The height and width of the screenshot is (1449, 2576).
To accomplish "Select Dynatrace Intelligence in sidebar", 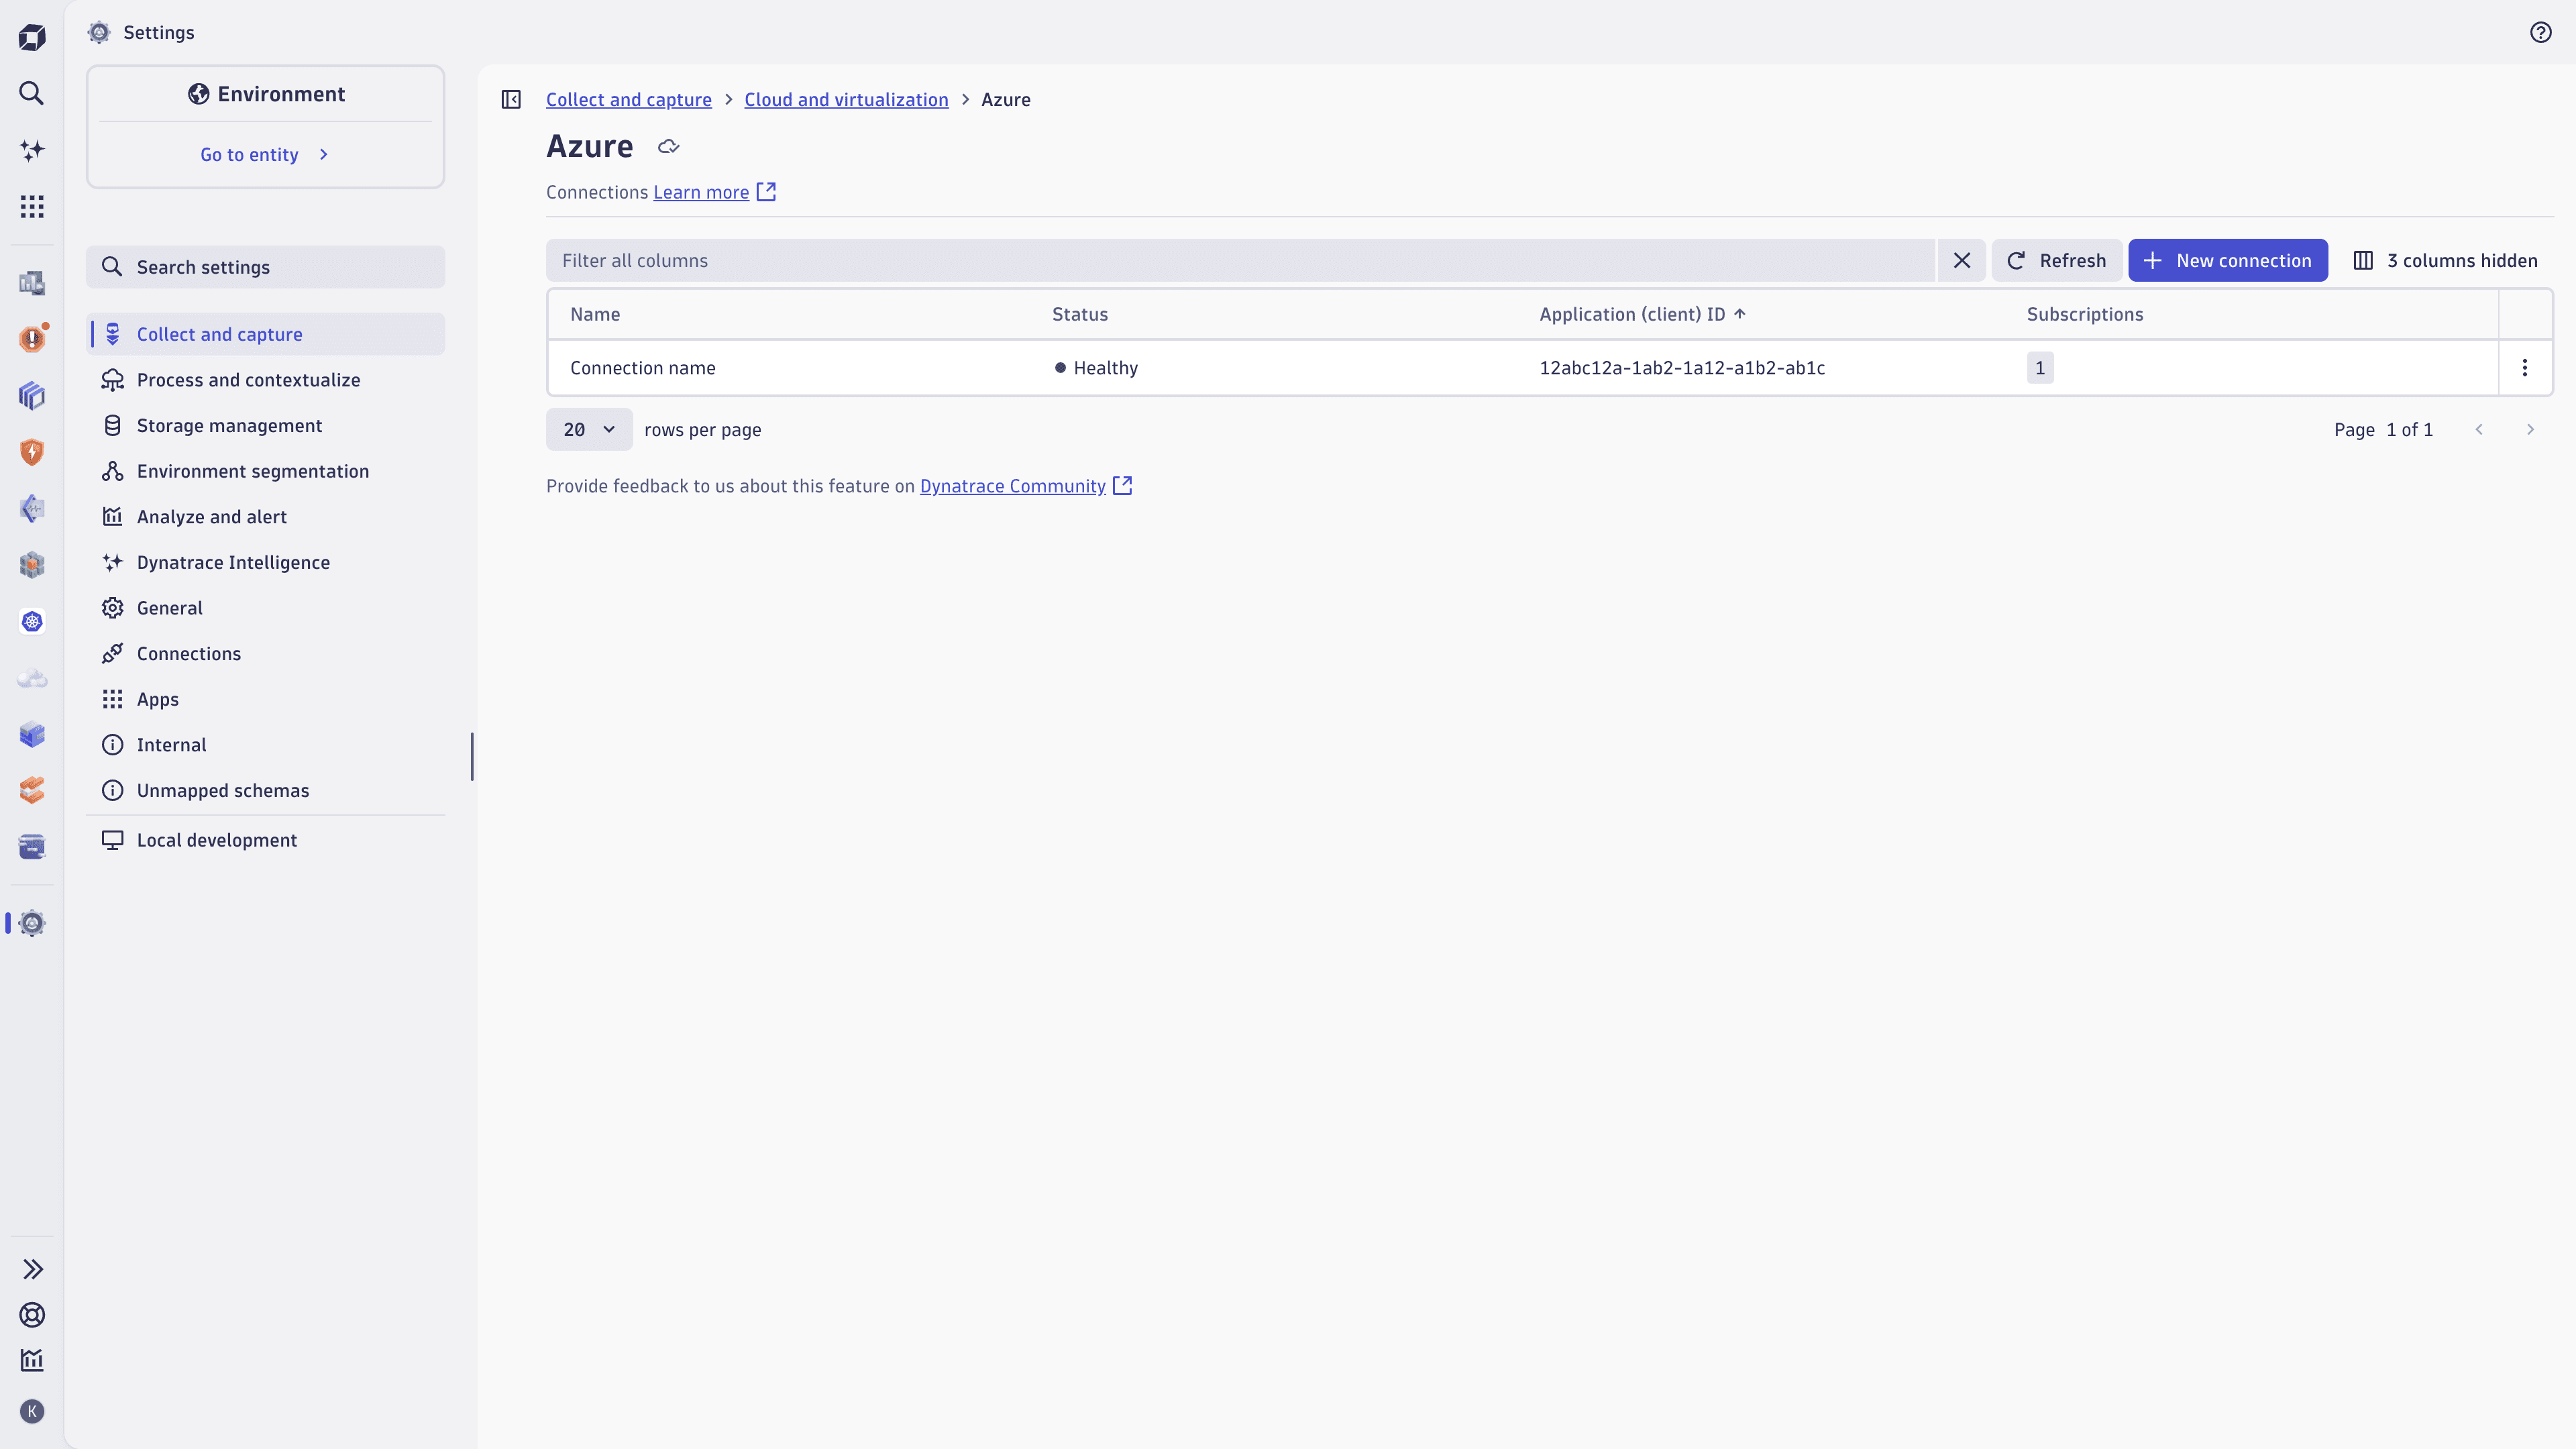I will click(265, 562).
